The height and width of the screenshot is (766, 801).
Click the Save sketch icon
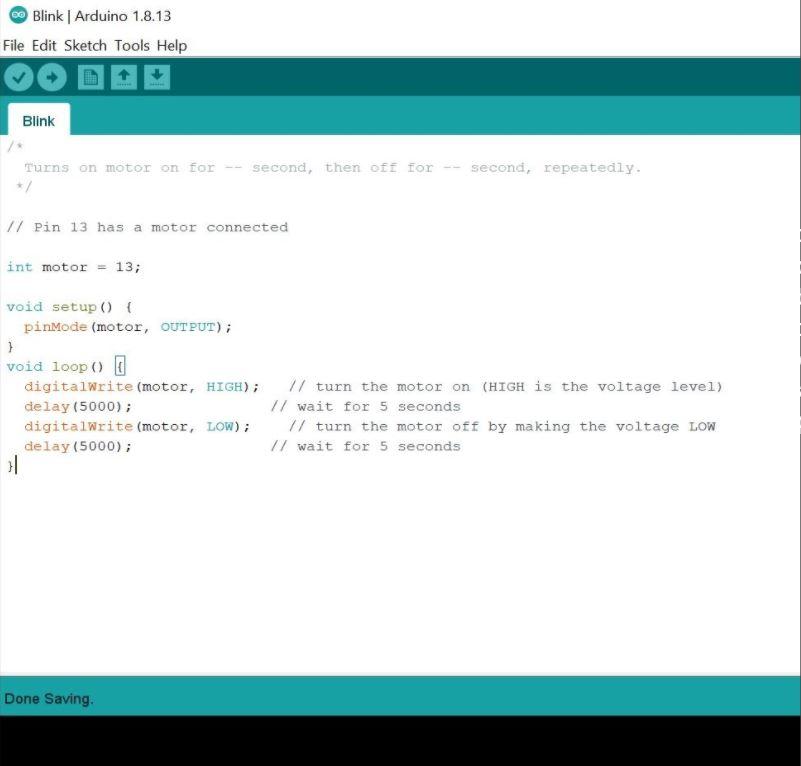[156, 76]
